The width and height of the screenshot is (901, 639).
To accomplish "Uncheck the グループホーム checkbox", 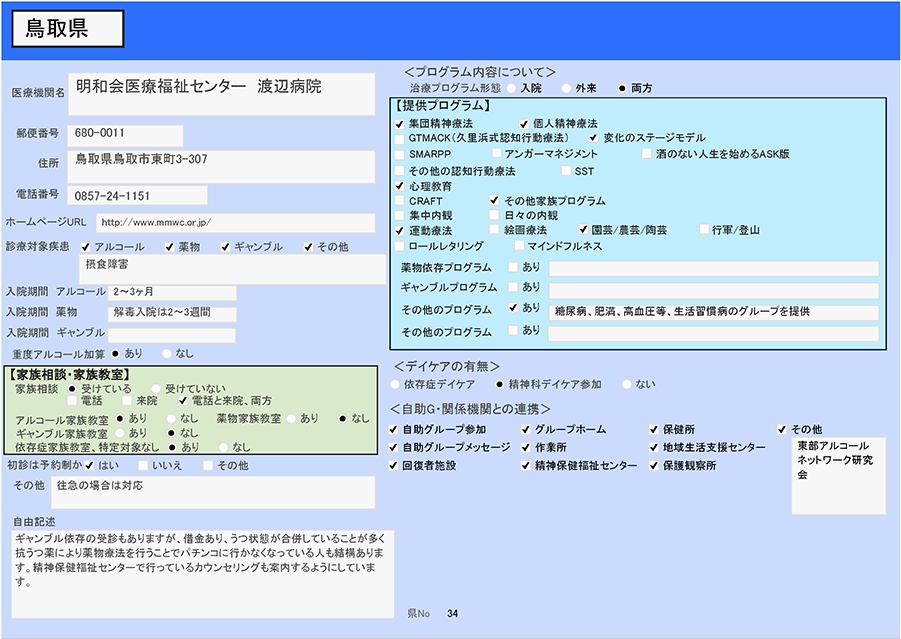I will tap(527, 430).
